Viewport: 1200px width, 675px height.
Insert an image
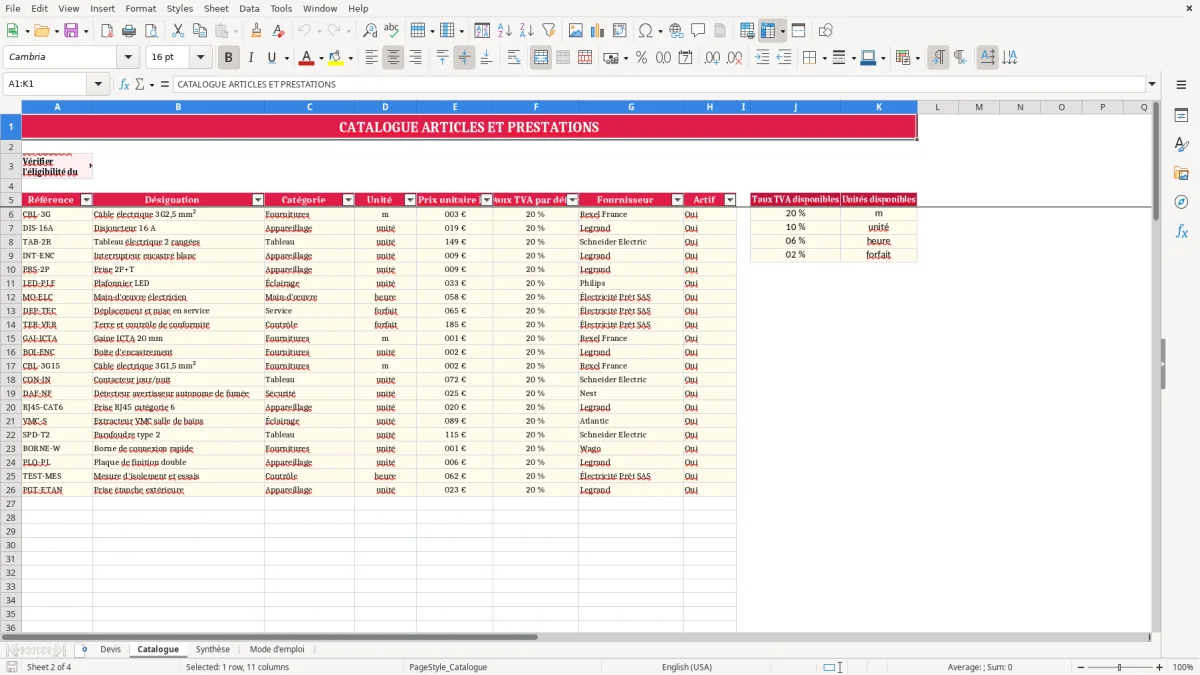[x=576, y=31]
